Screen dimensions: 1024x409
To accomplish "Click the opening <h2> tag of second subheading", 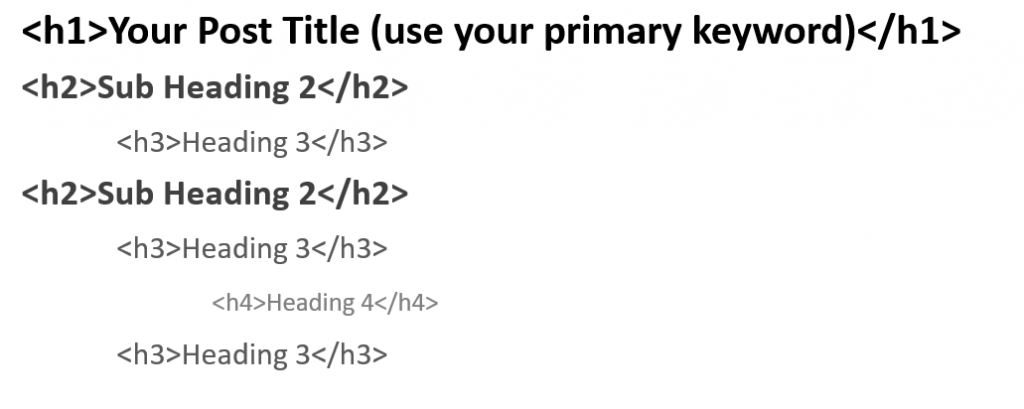I will 59,193.
